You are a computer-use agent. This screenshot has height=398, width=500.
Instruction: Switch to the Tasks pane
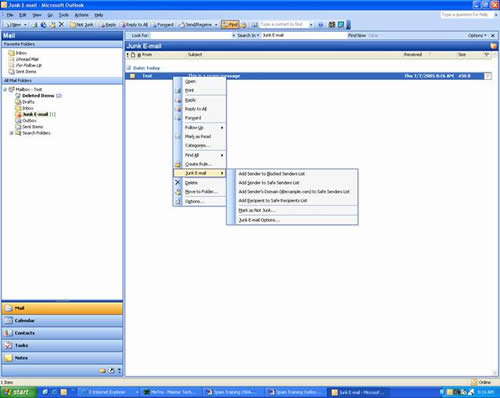(x=62, y=345)
